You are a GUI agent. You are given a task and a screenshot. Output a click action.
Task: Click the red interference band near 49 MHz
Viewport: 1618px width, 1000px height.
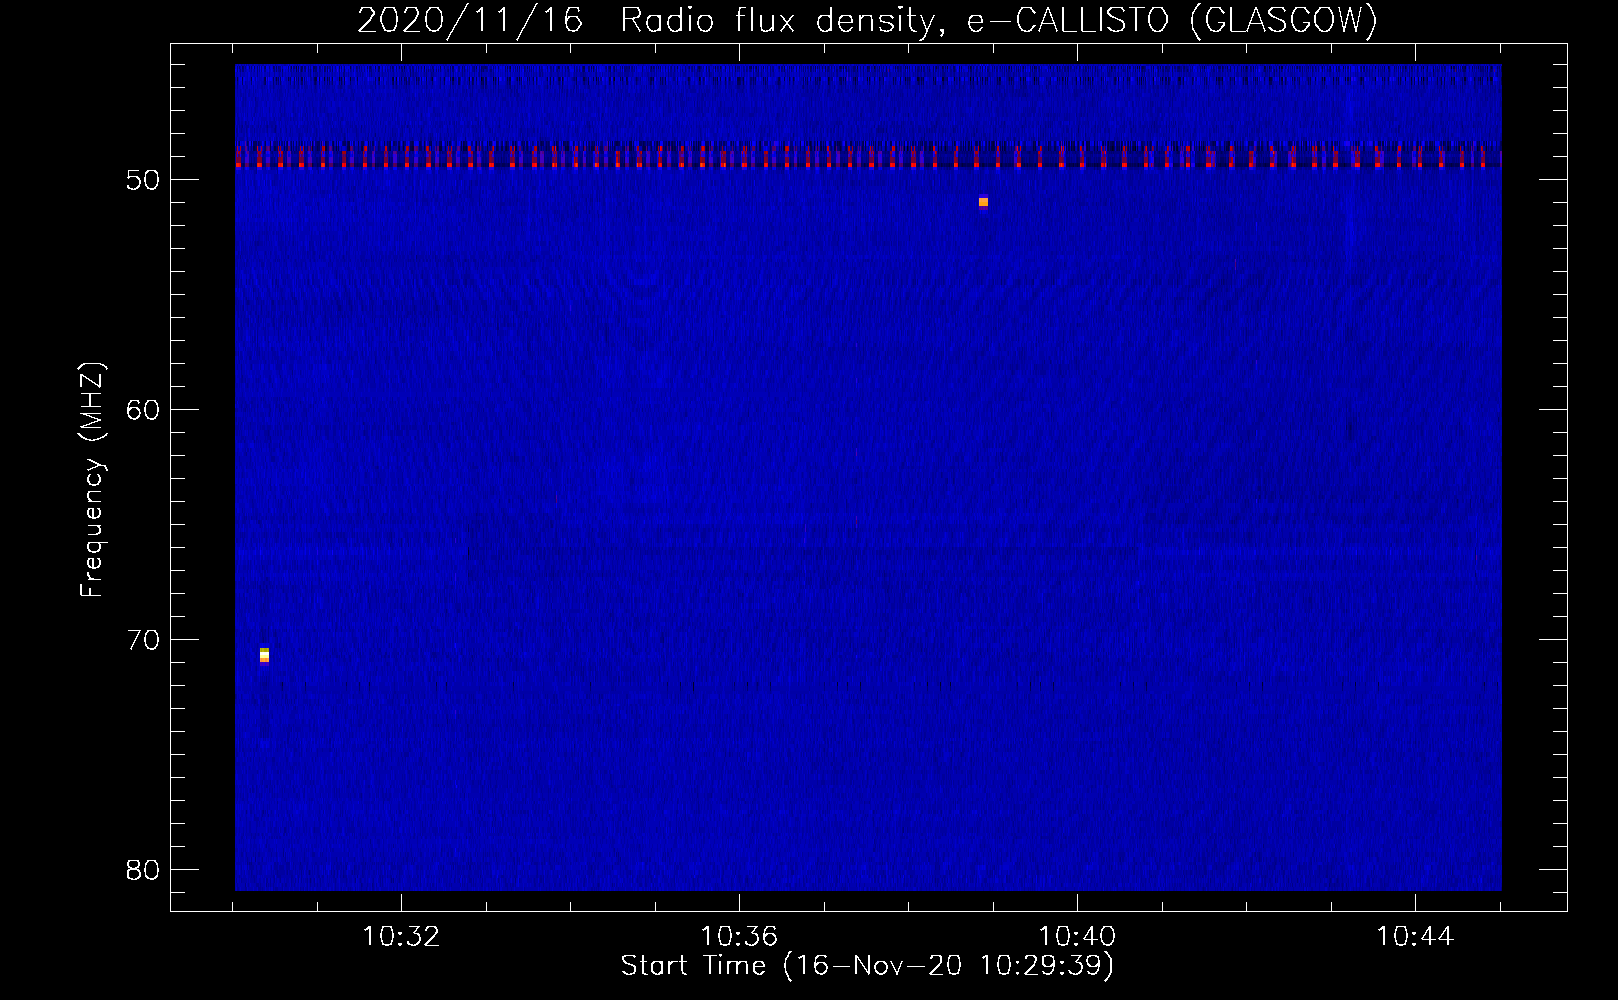(x=868, y=158)
